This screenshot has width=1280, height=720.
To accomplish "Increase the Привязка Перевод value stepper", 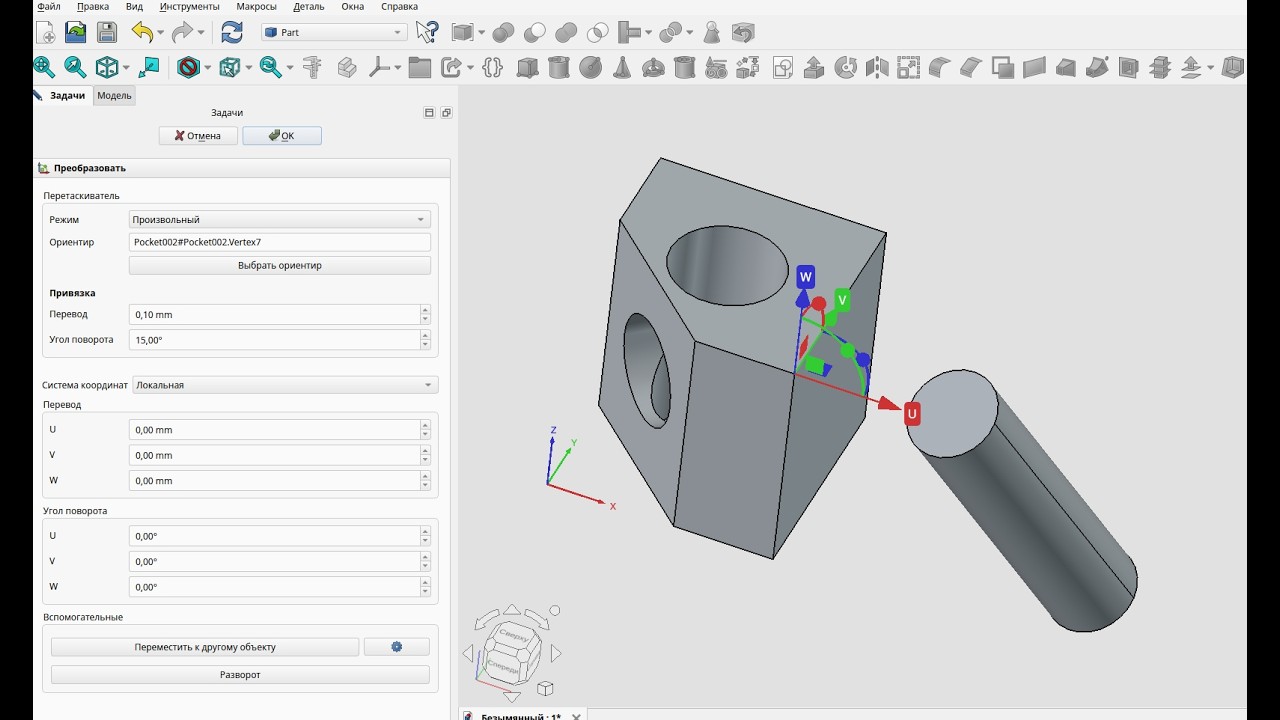I will pos(425,310).
